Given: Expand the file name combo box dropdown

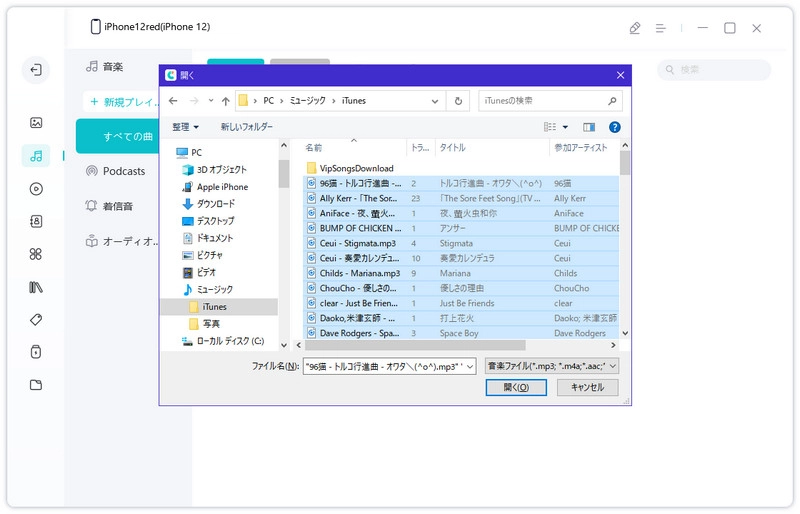Looking at the screenshot, I should (470, 366).
